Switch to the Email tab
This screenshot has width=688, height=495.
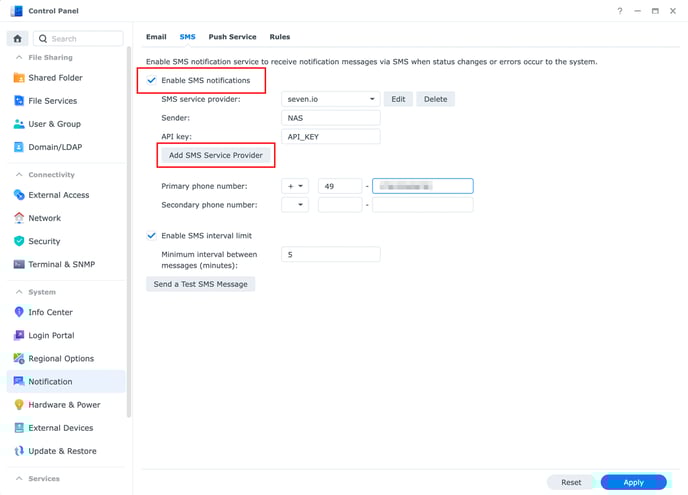point(156,37)
